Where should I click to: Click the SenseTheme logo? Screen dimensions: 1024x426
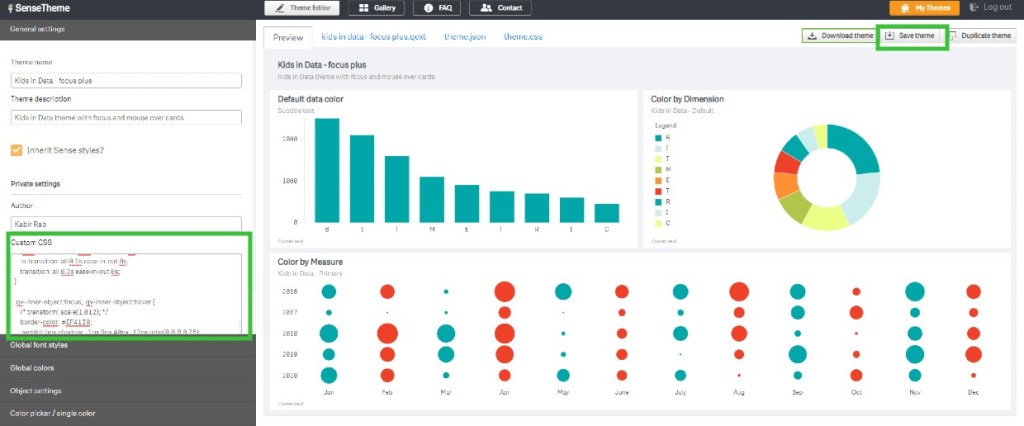[x=38, y=8]
